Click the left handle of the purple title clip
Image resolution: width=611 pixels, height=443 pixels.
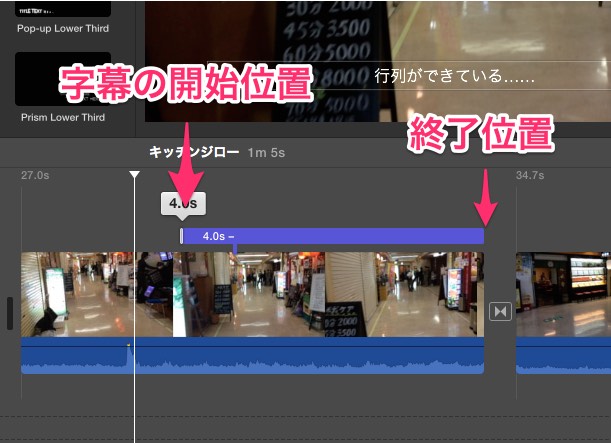[182, 236]
